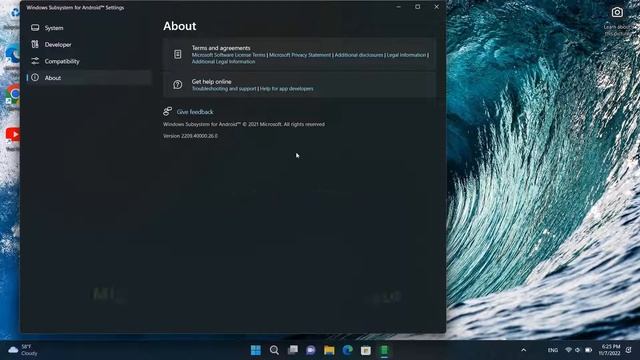Click the camera icon on desktop wallpaper
Screen dimensions: 640x360
pos(617,12)
